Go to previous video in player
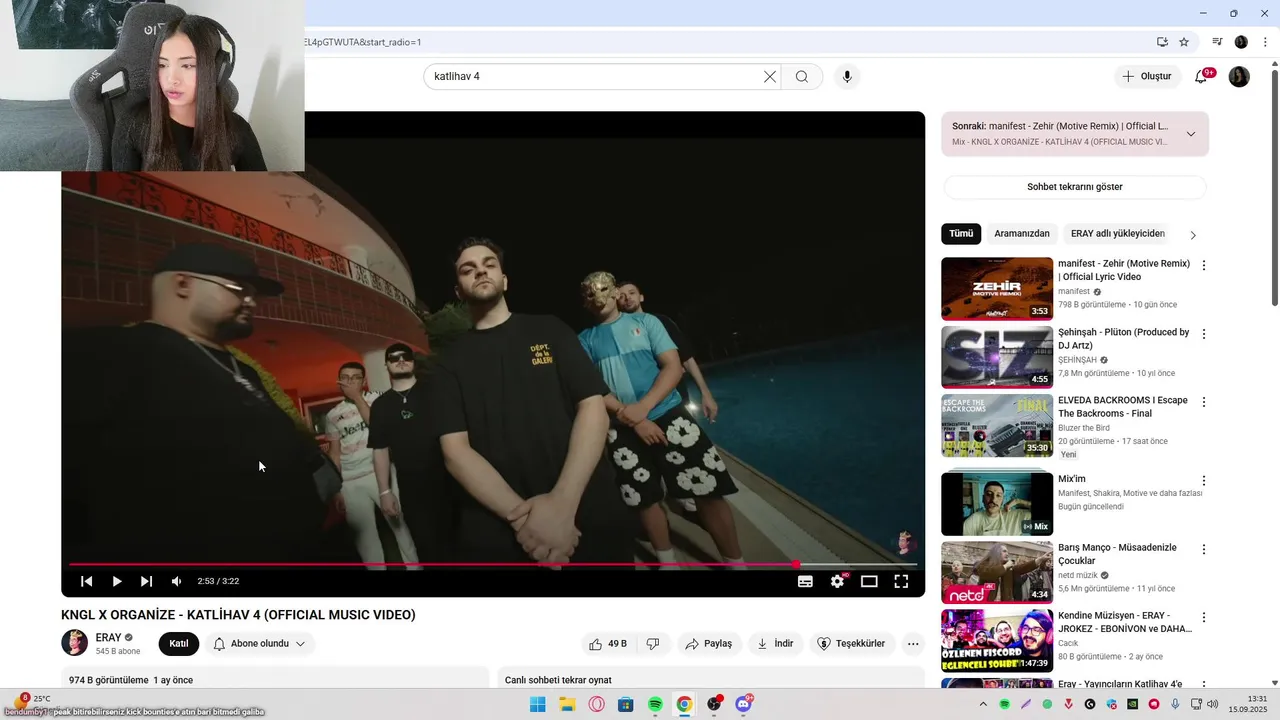Screen dimensions: 1280x720 pyautogui.click(x=87, y=581)
